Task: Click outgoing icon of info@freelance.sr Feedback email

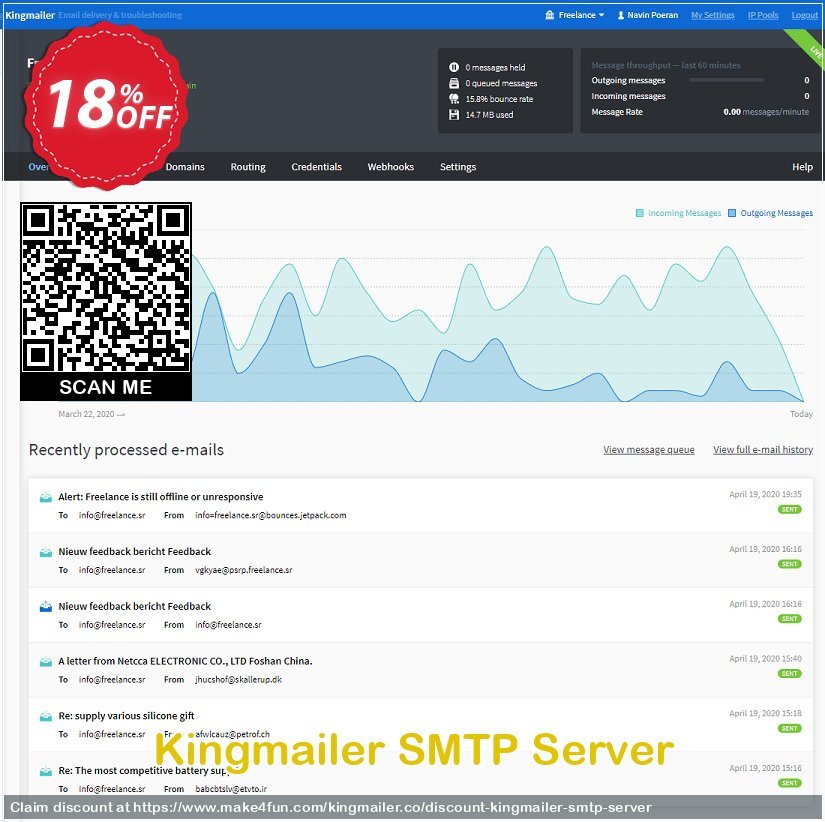Action: tap(46, 607)
